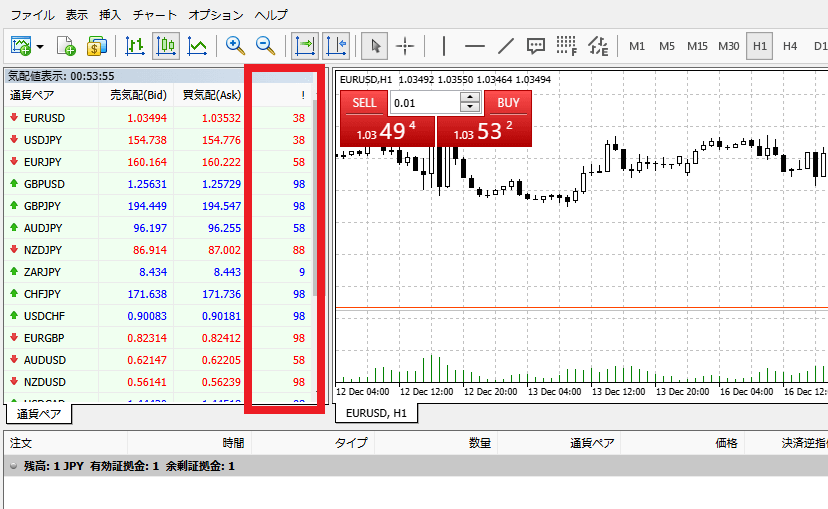
Task: Click the market watch vertical scrollbar
Action: point(318,200)
